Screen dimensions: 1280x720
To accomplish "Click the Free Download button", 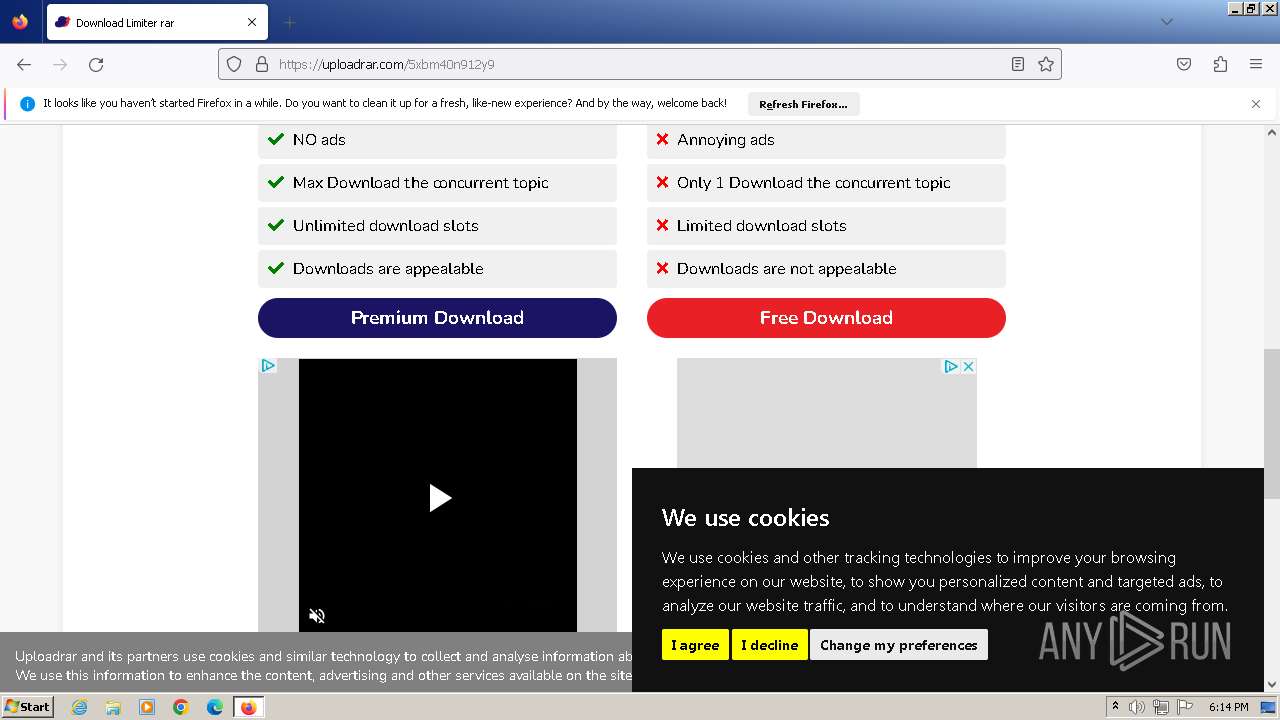I will tap(826, 318).
